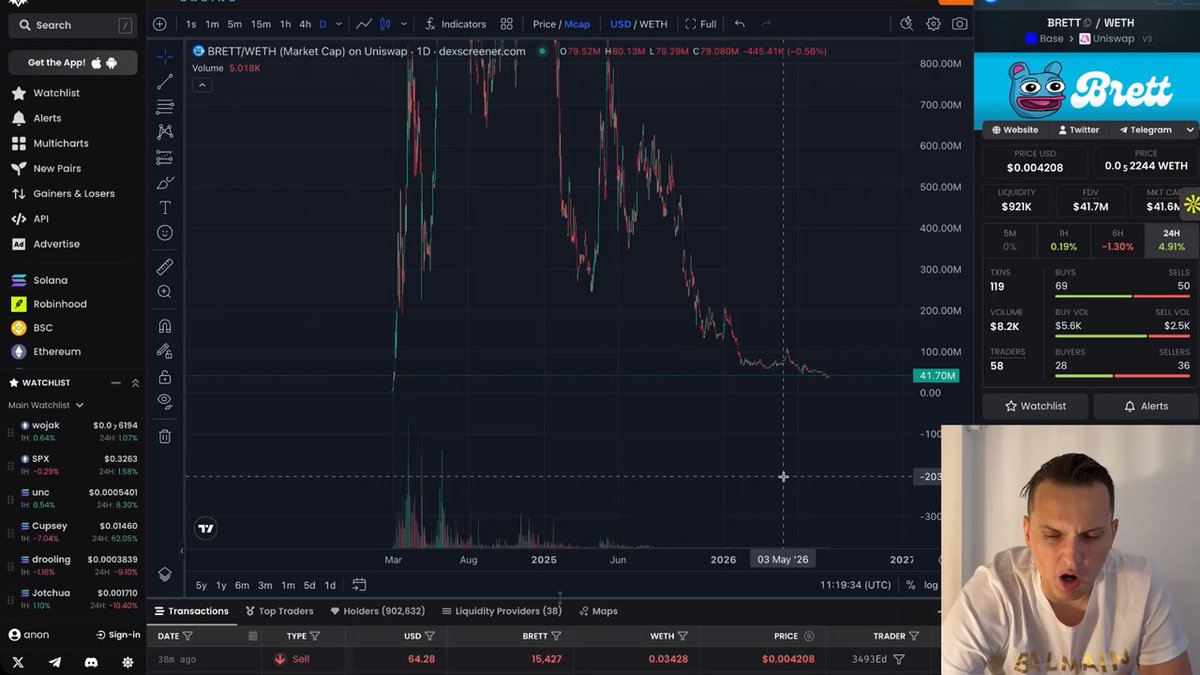1200x675 pixels.
Task: Switch chart denomination to WETH
Action: coord(653,24)
